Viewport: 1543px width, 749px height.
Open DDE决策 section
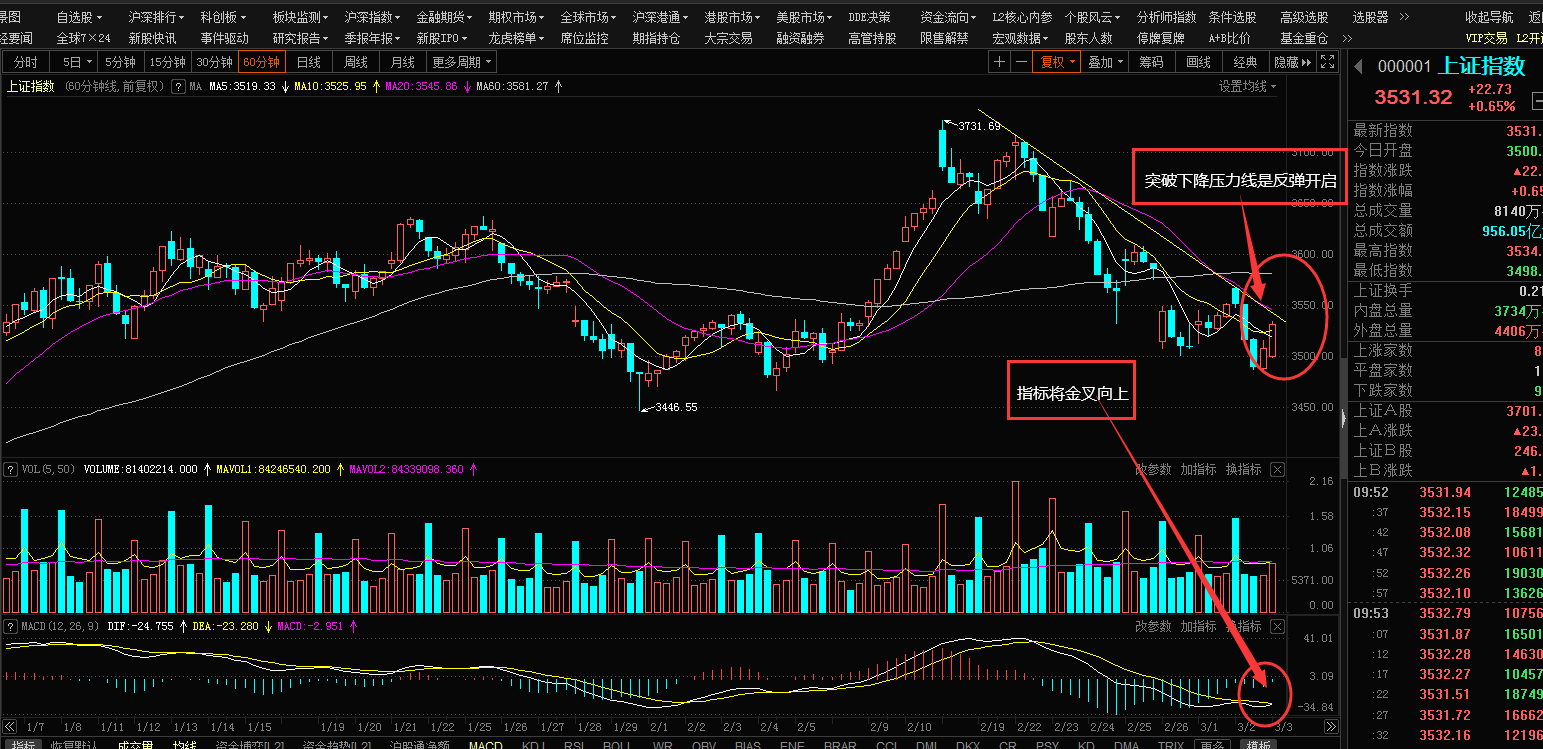point(869,18)
